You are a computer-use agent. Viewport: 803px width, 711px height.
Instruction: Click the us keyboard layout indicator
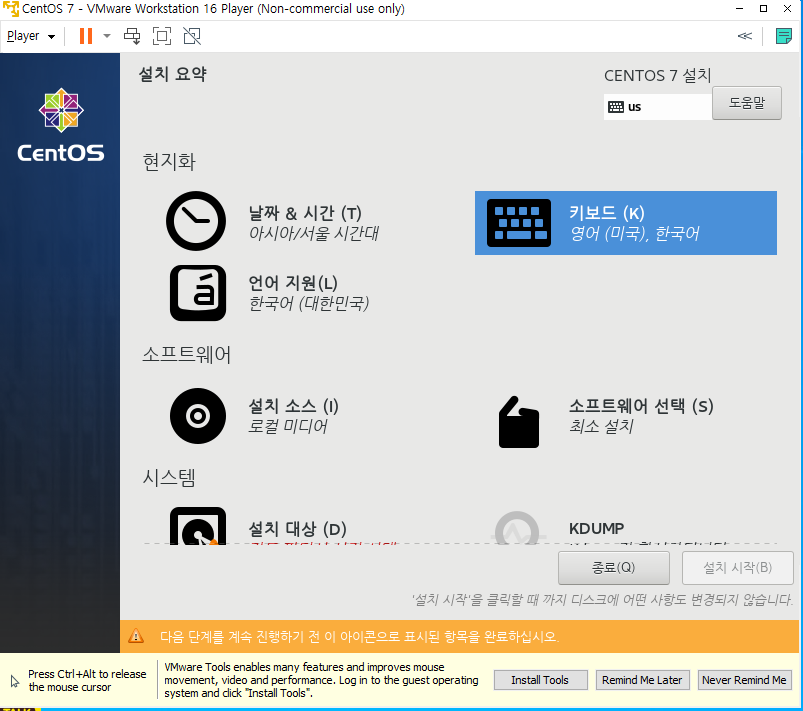click(x=658, y=107)
